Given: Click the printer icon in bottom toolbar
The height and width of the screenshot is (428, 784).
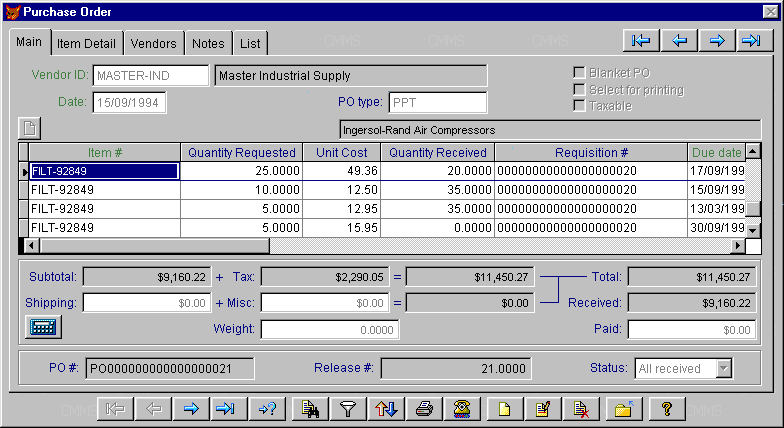Looking at the screenshot, I should coord(424,408).
